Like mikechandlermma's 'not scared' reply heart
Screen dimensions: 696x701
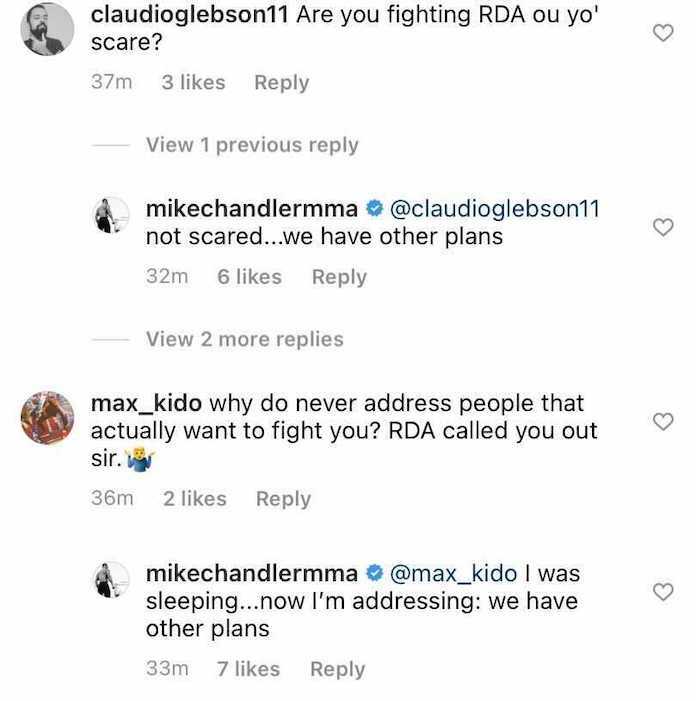click(662, 227)
